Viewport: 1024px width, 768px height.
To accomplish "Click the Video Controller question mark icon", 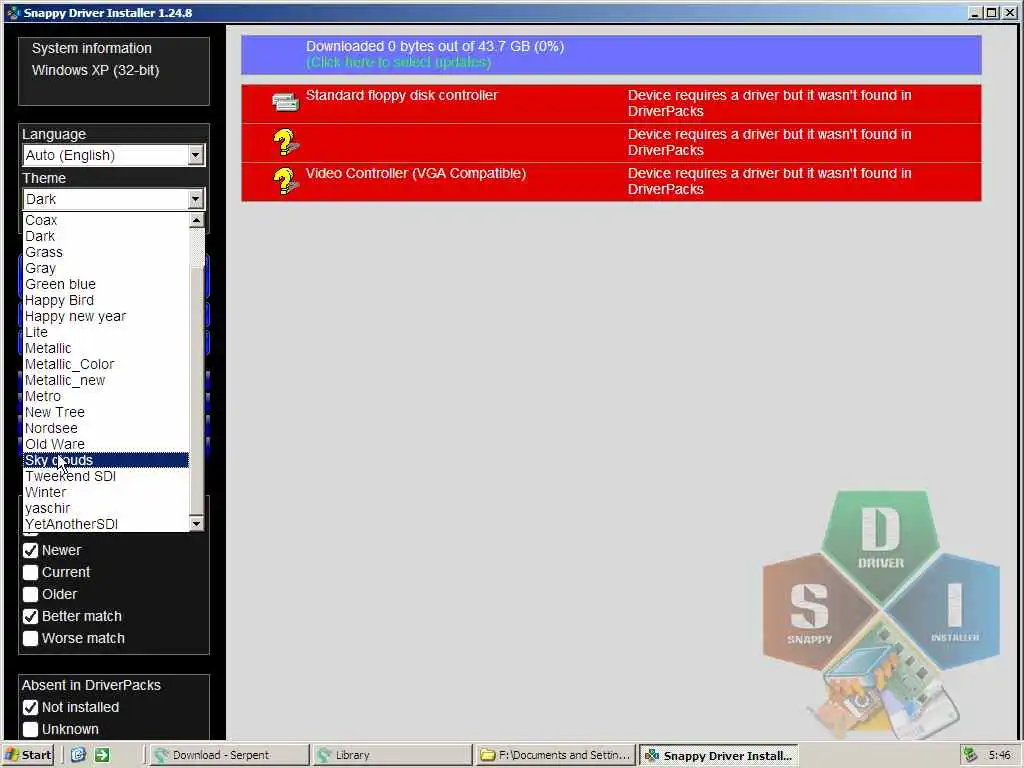I will click(285, 181).
